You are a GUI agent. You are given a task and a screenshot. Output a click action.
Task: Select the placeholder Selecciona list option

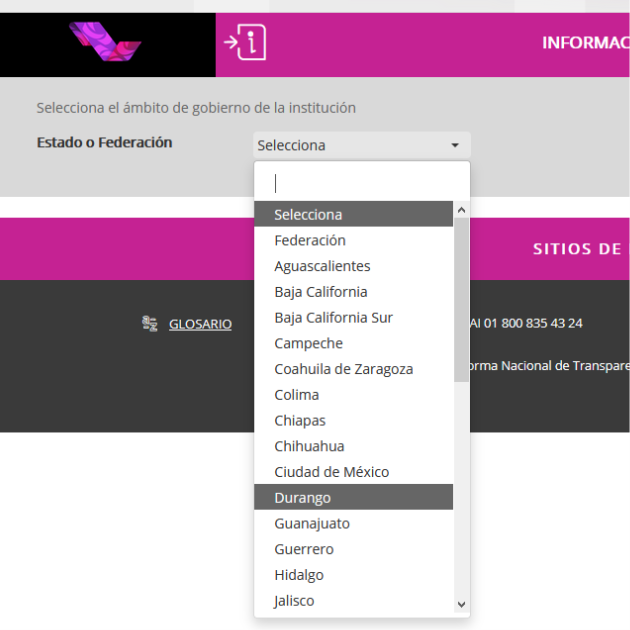308,214
